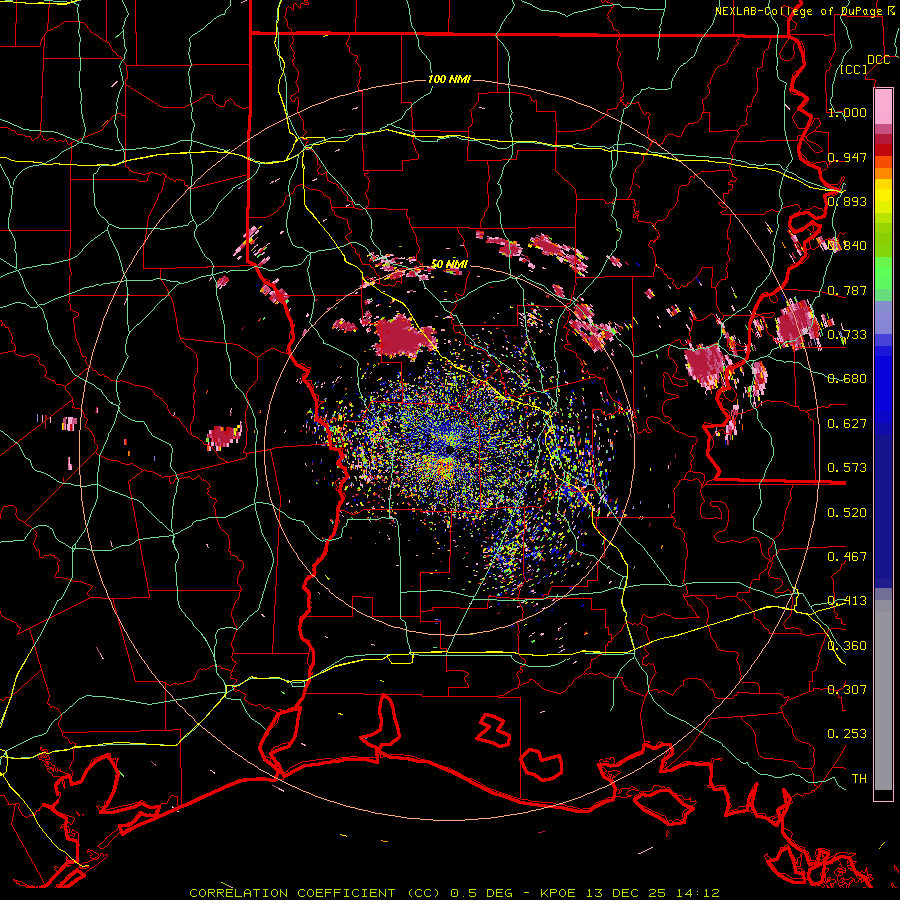Click the 0.733 scale label
Viewport: 900px width, 900px height.
[847, 334]
